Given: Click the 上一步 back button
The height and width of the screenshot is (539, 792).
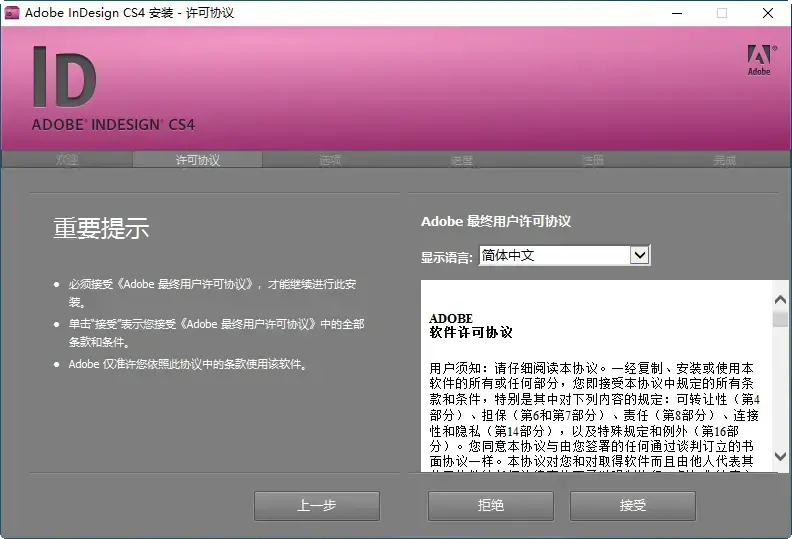Looking at the screenshot, I should coord(317,506).
